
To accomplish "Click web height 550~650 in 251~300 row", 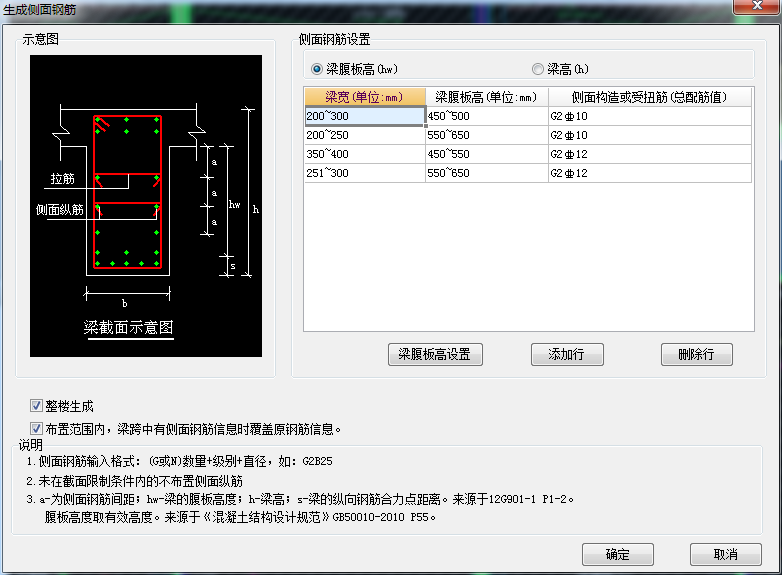I will pyautogui.click(x=487, y=173).
